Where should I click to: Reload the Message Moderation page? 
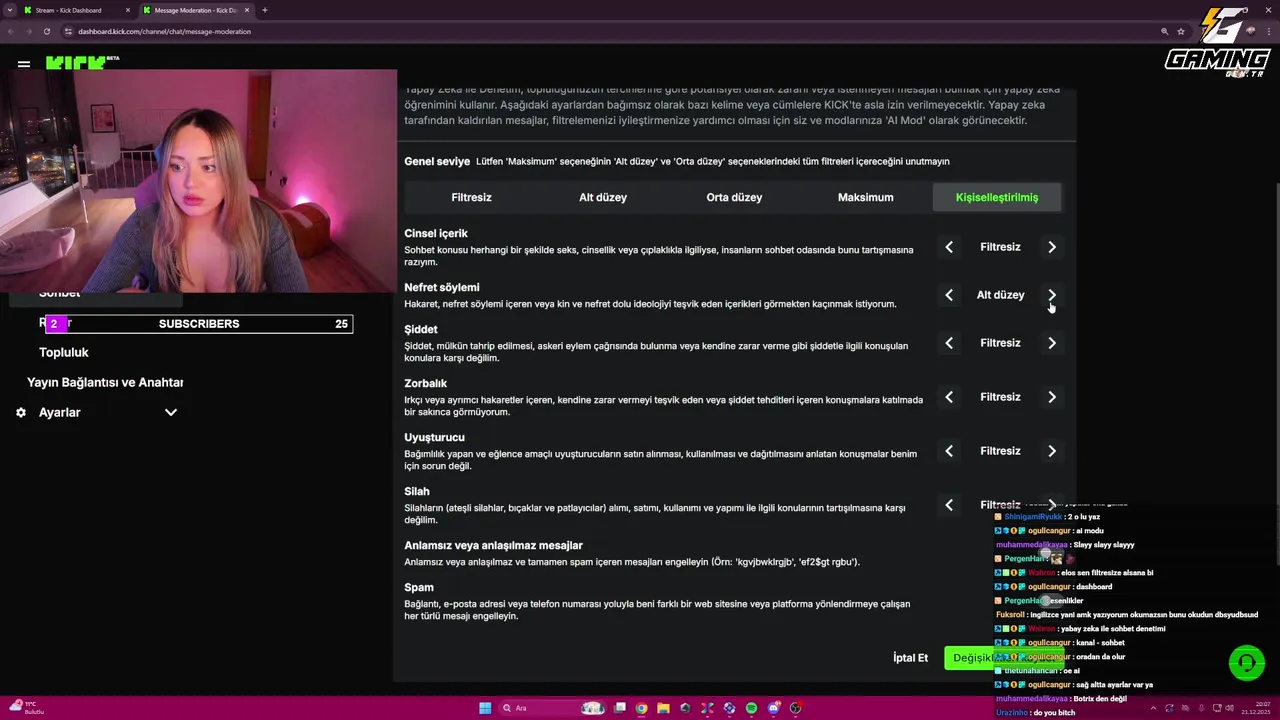(x=46, y=31)
